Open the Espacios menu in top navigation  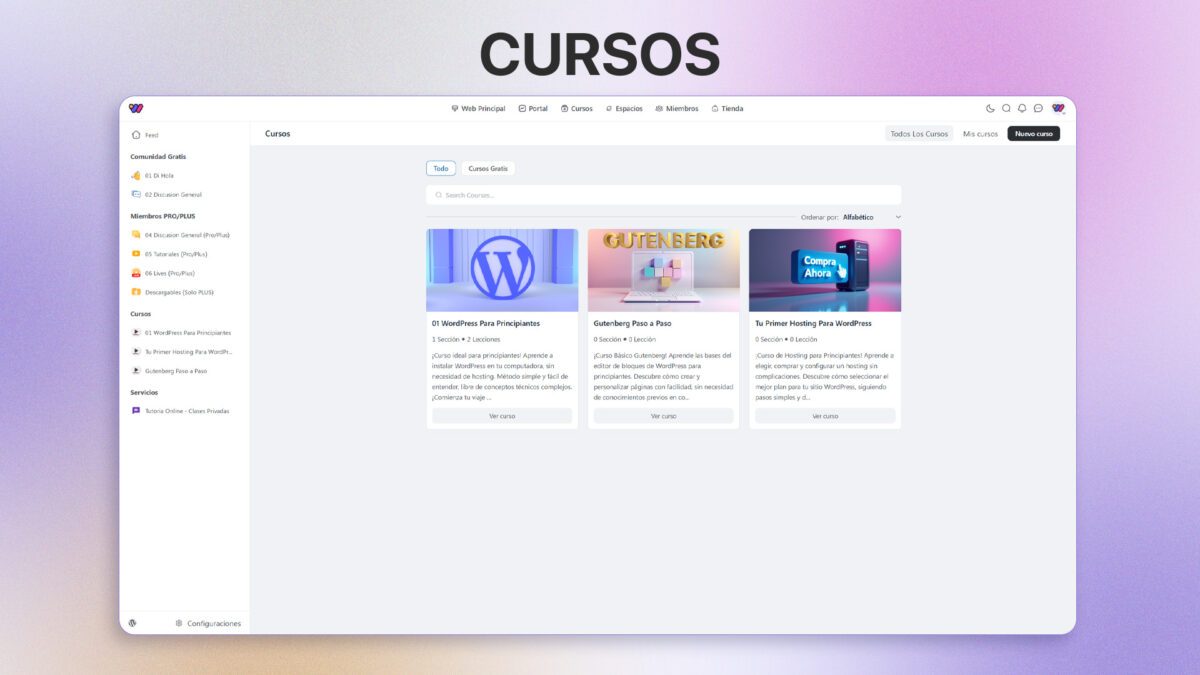pyautogui.click(x=624, y=109)
